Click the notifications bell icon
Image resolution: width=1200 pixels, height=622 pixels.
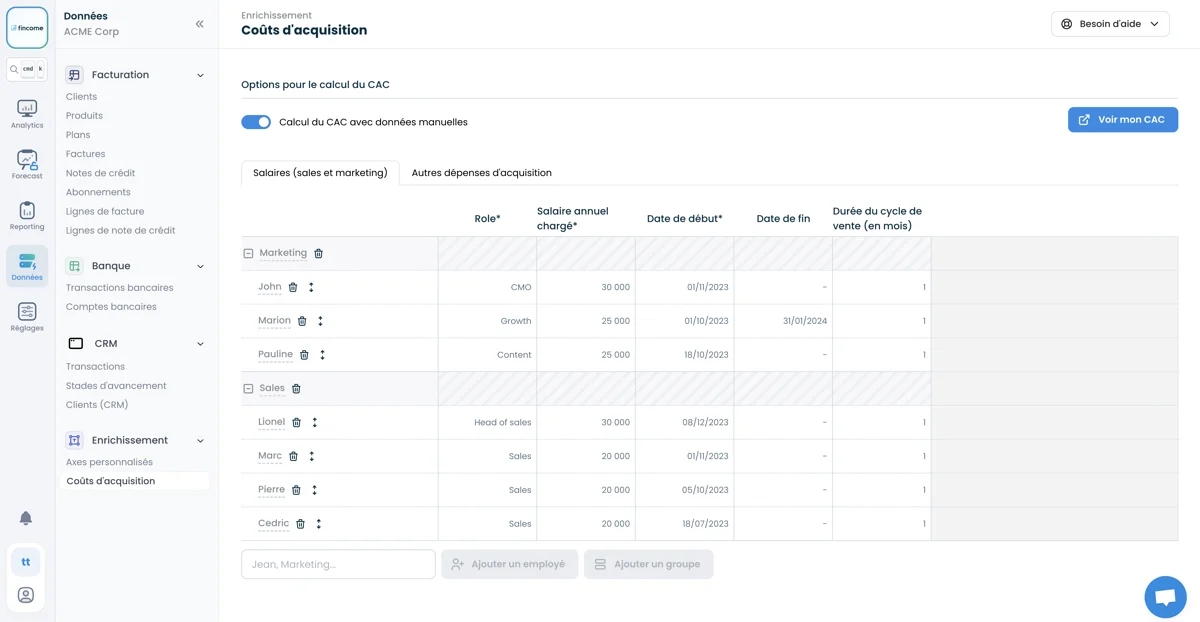point(26,518)
